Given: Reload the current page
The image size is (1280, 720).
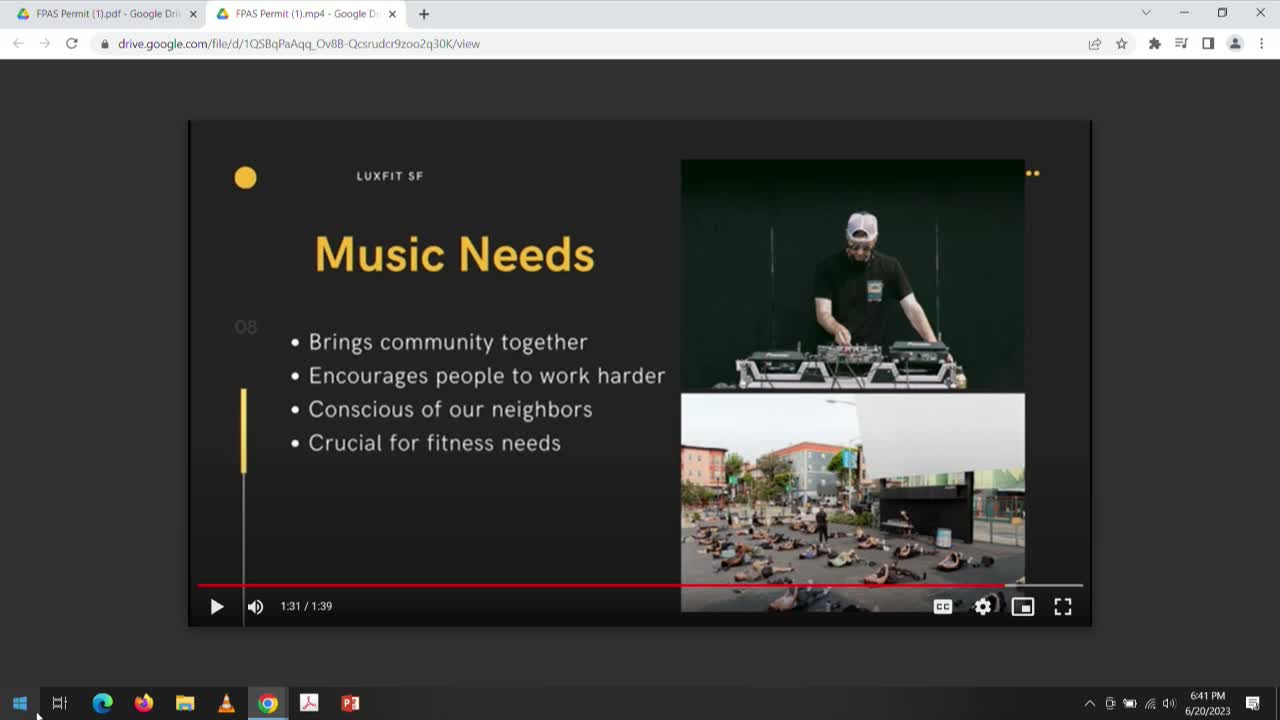Looking at the screenshot, I should (72, 44).
